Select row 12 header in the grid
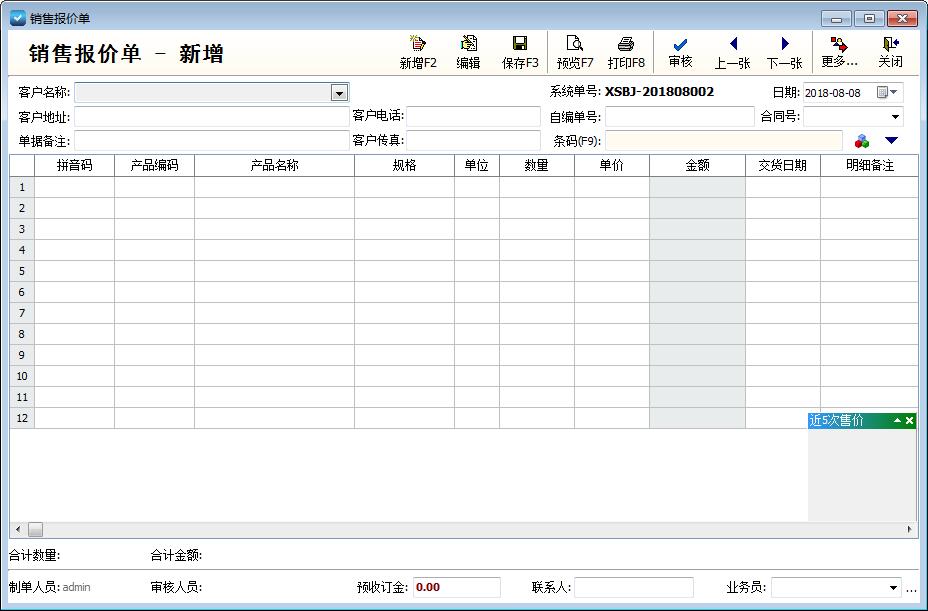928x611 pixels. 22,418
